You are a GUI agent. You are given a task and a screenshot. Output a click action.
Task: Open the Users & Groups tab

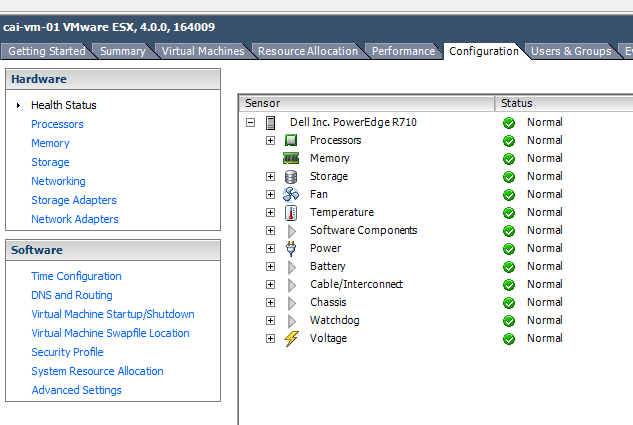click(571, 51)
